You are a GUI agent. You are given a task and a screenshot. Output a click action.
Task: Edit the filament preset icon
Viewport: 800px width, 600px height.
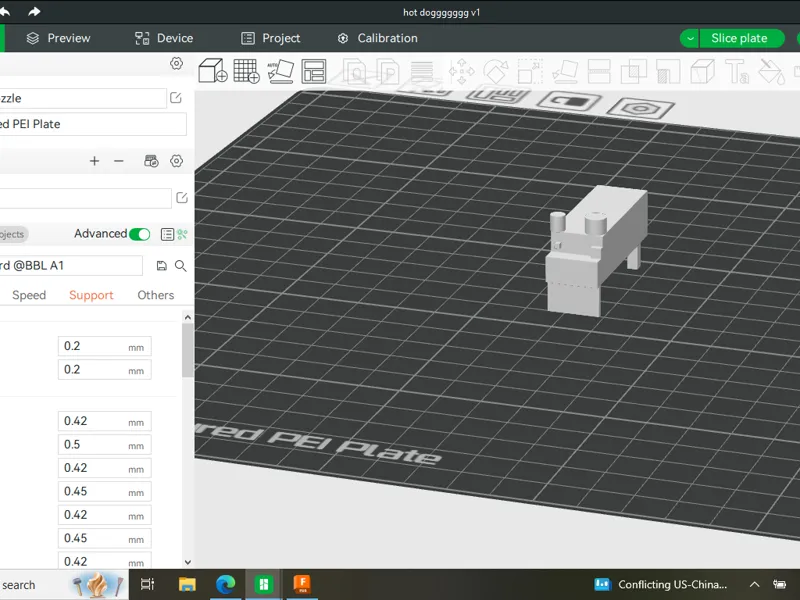[x=182, y=197]
